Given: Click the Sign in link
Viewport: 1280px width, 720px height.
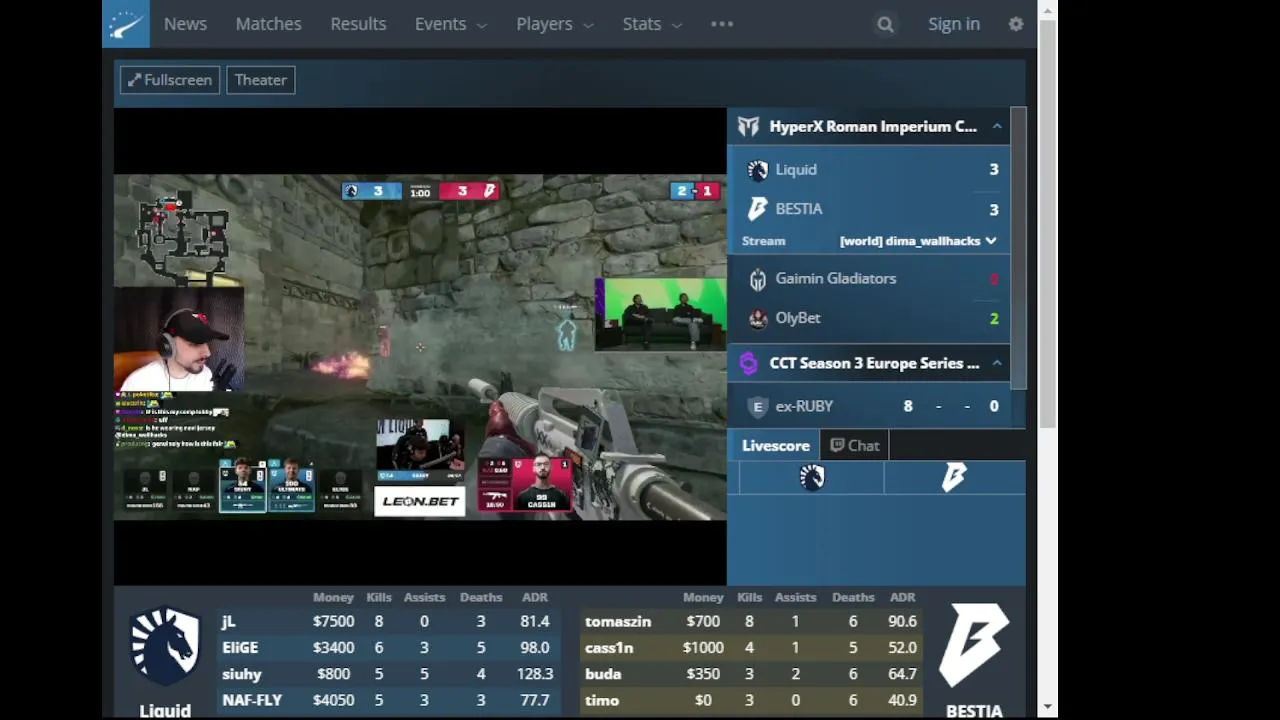Looking at the screenshot, I should (954, 24).
